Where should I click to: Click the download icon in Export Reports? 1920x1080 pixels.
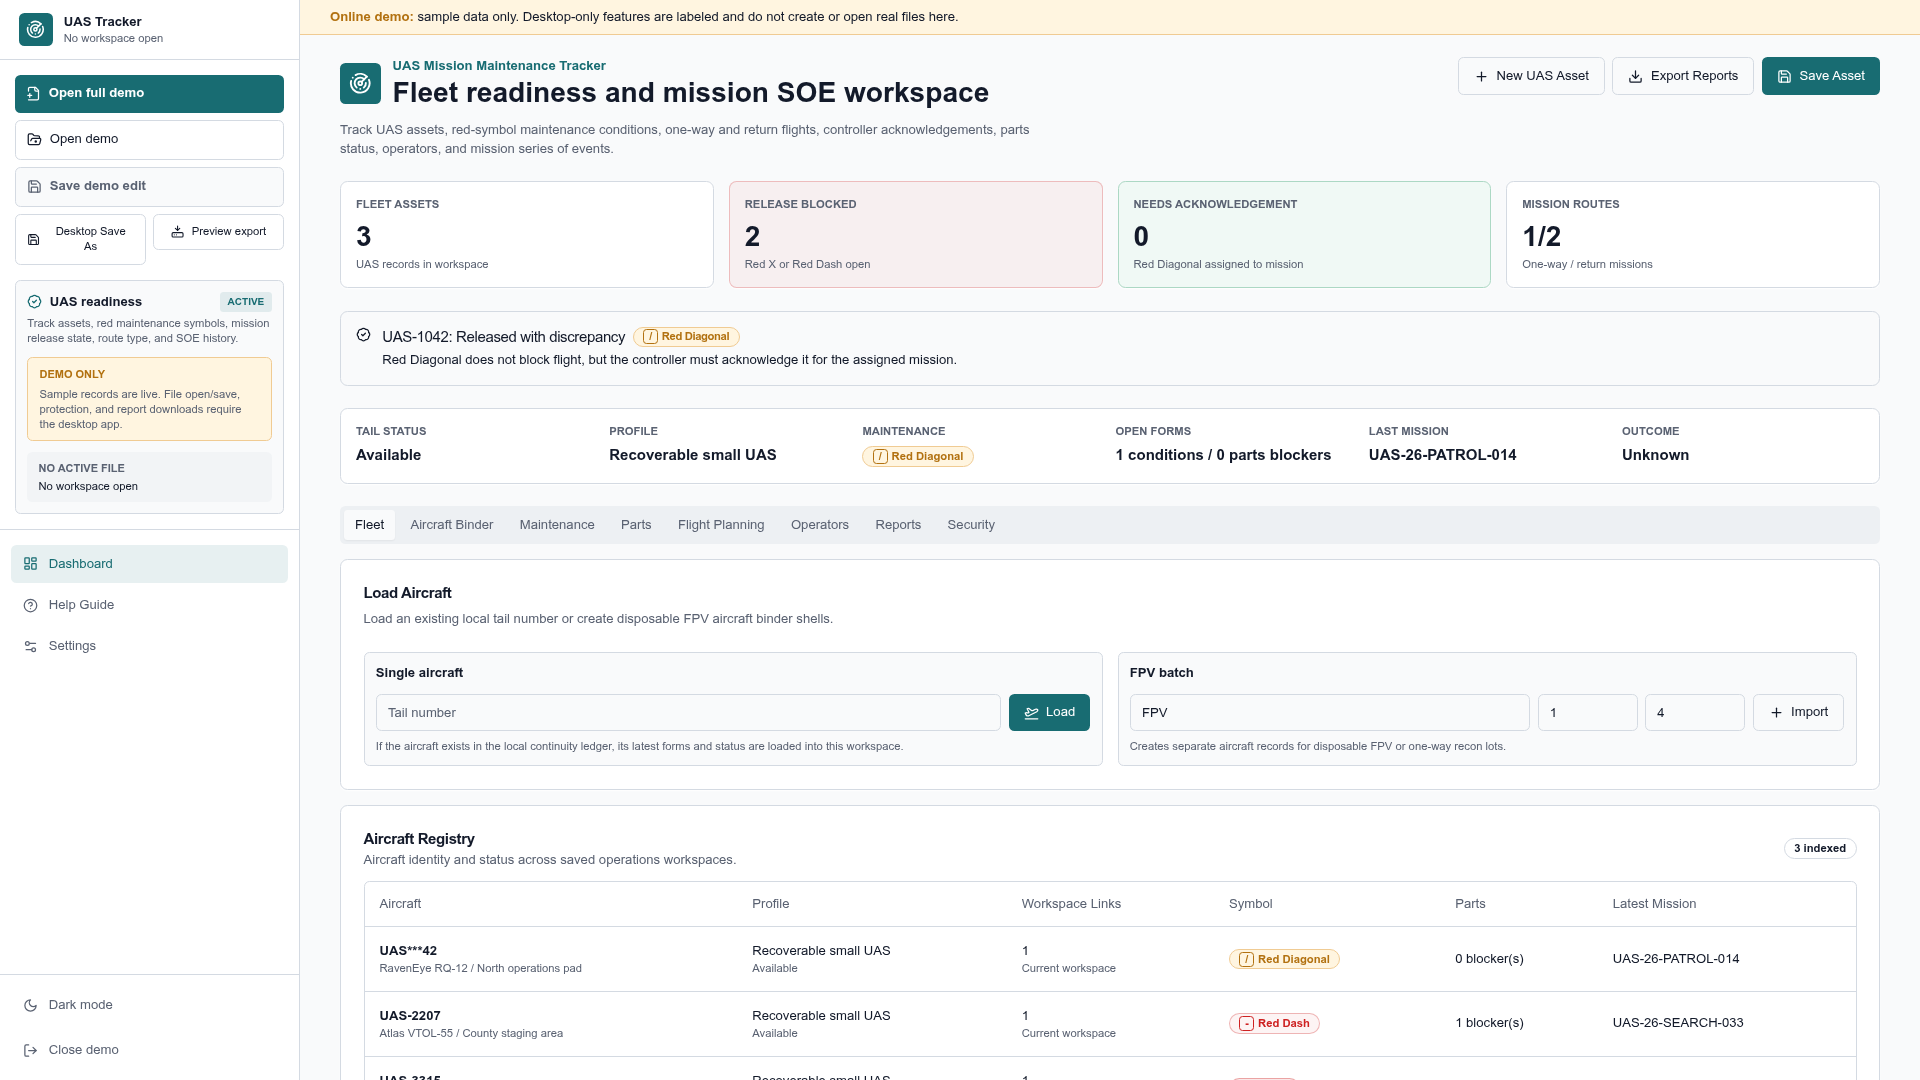(x=1636, y=76)
